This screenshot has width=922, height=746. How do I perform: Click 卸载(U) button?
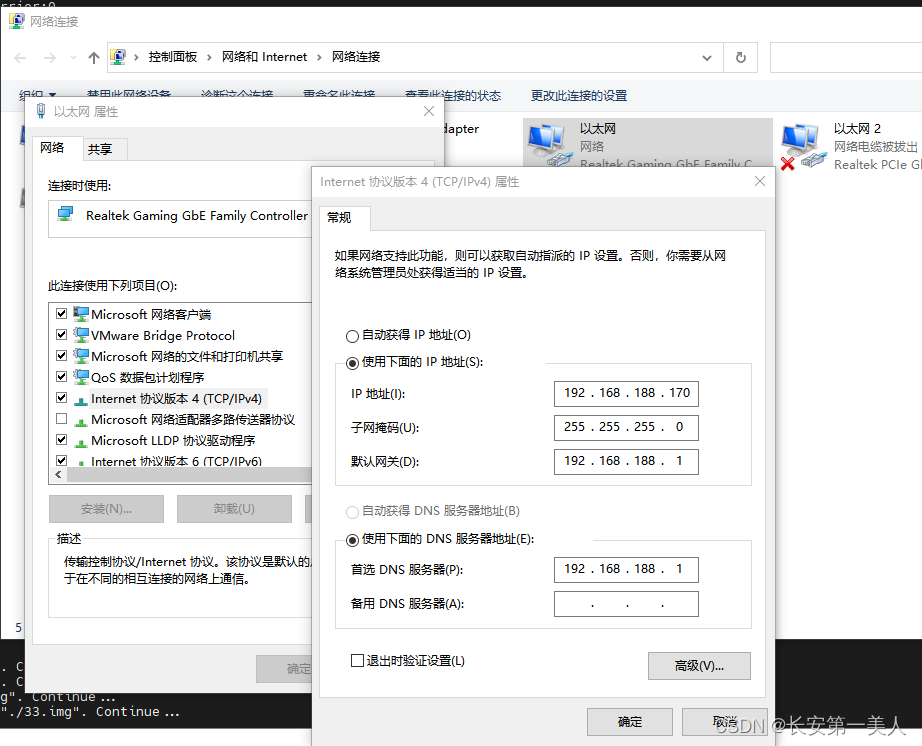tap(234, 509)
